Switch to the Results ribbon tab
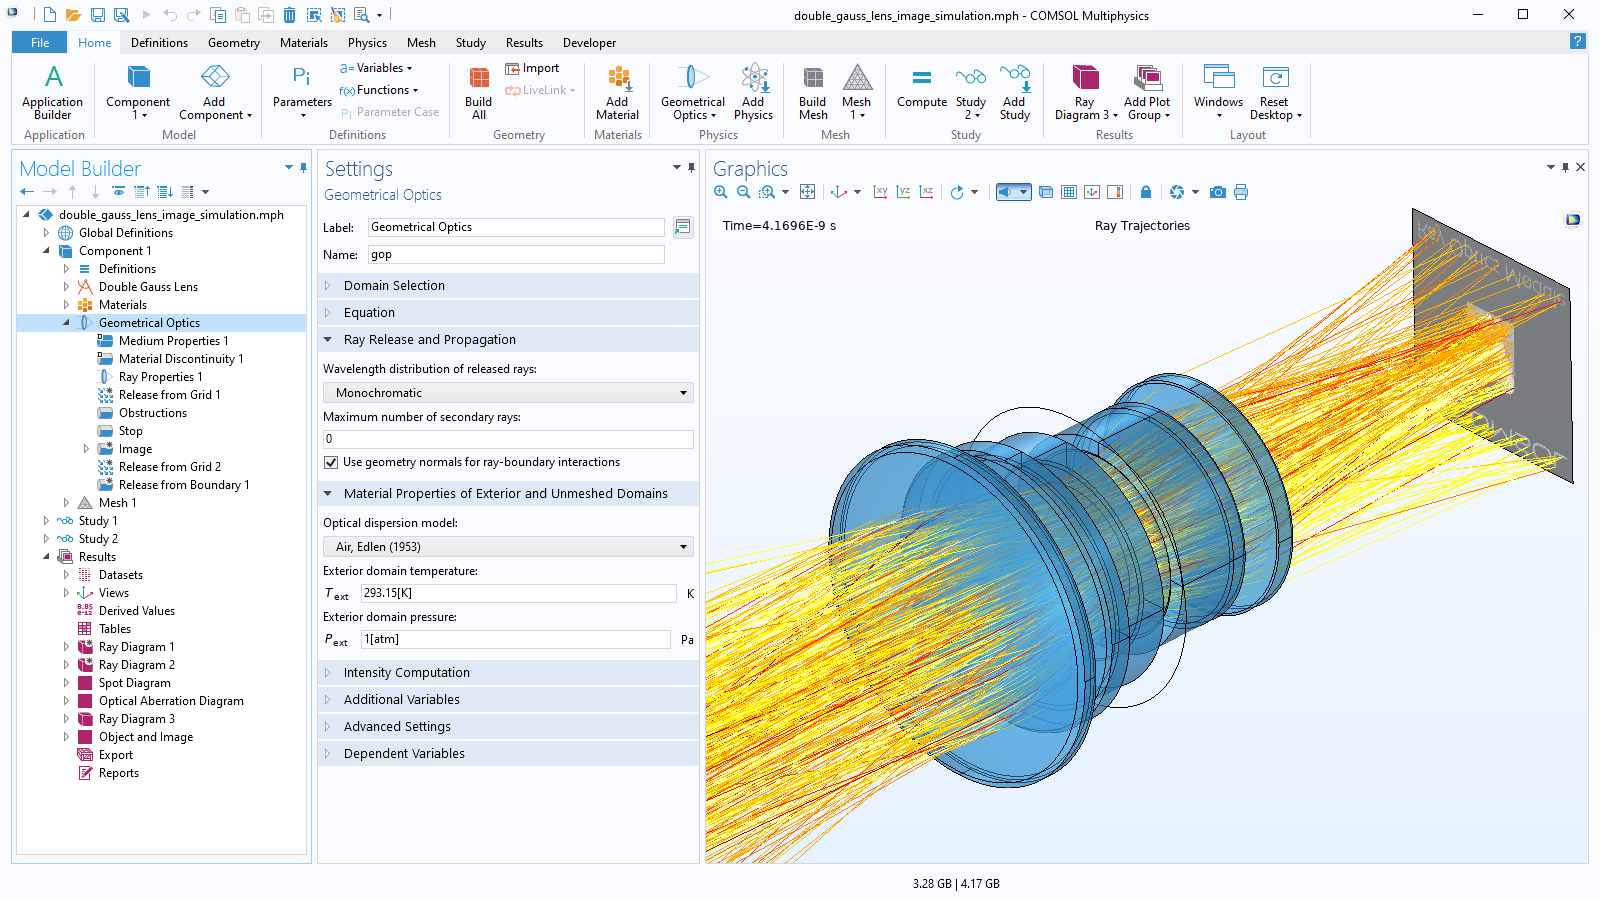Image resolution: width=1600 pixels, height=900 pixels. tap(524, 43)
